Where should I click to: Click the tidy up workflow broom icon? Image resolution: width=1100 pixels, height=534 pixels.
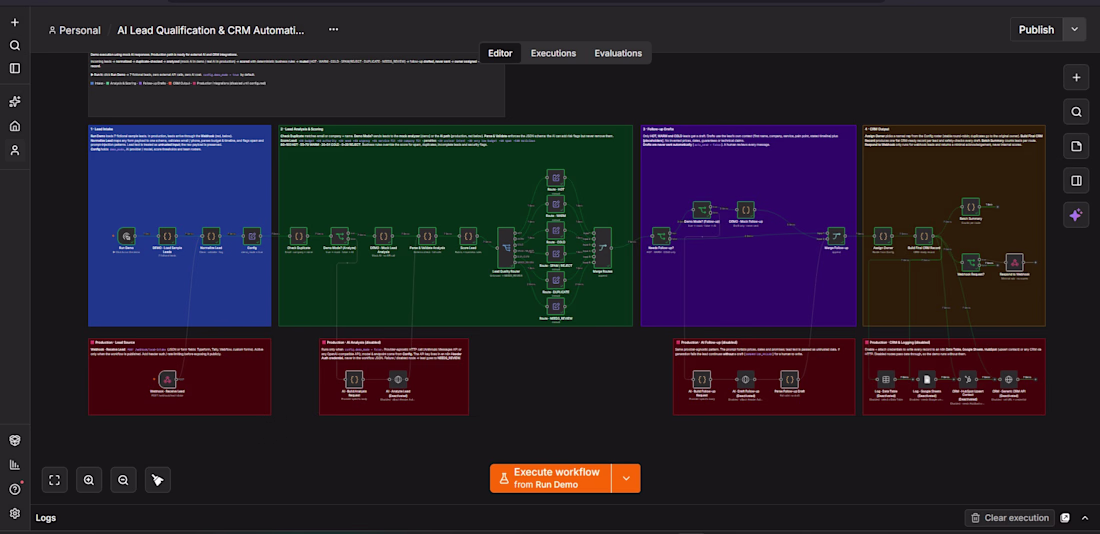point(158,480)
